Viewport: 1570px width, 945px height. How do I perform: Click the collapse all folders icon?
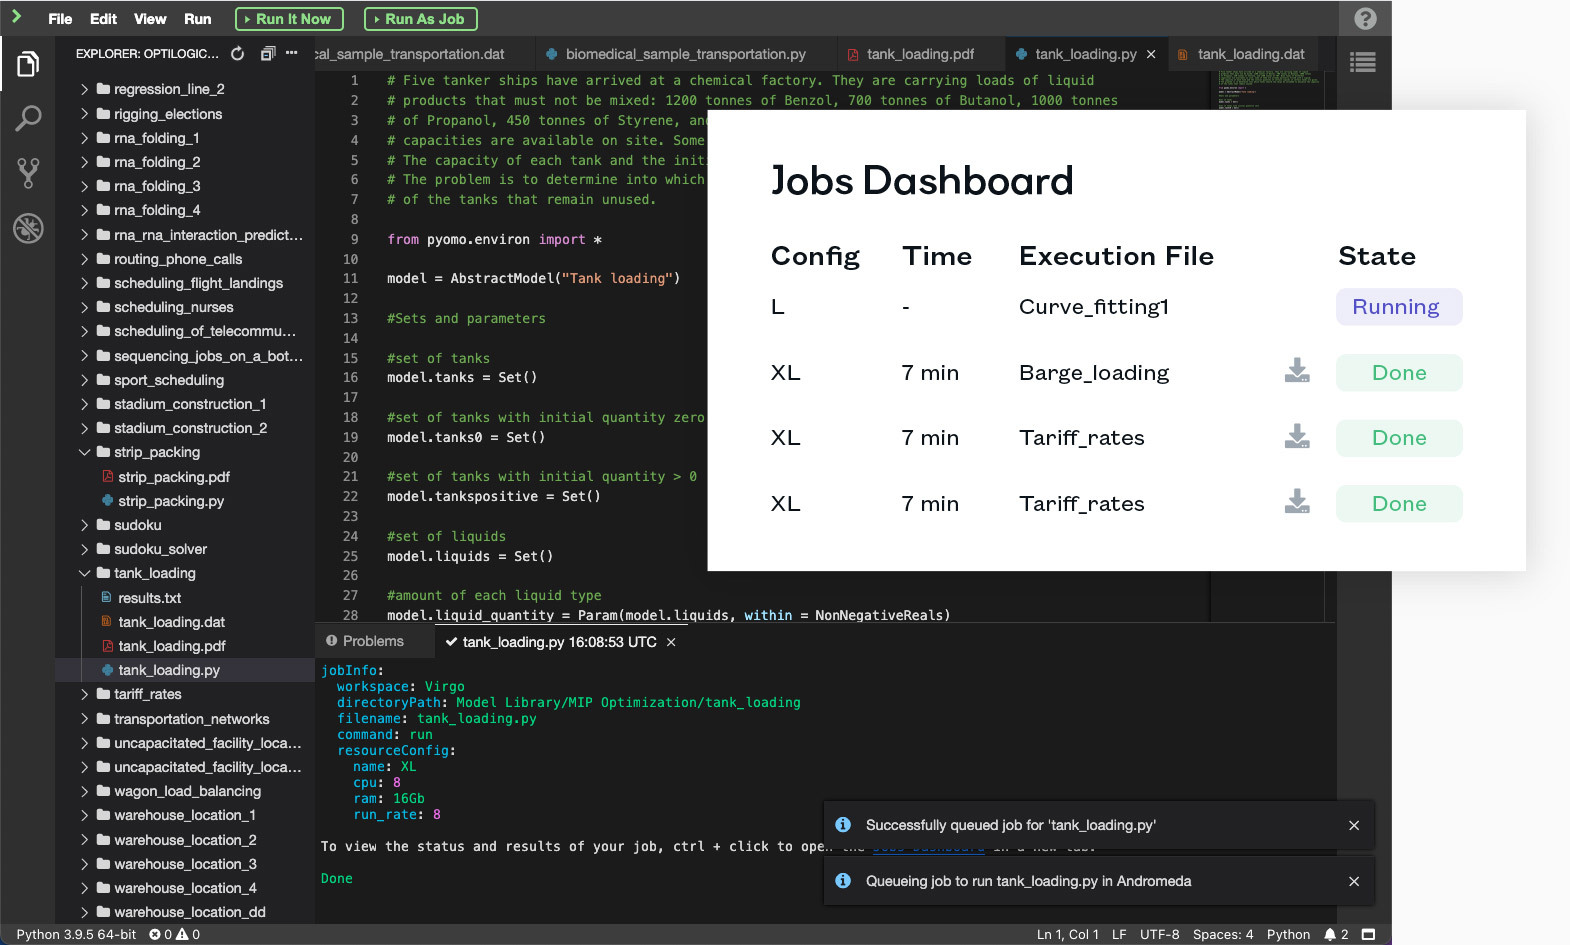point(267,54)
